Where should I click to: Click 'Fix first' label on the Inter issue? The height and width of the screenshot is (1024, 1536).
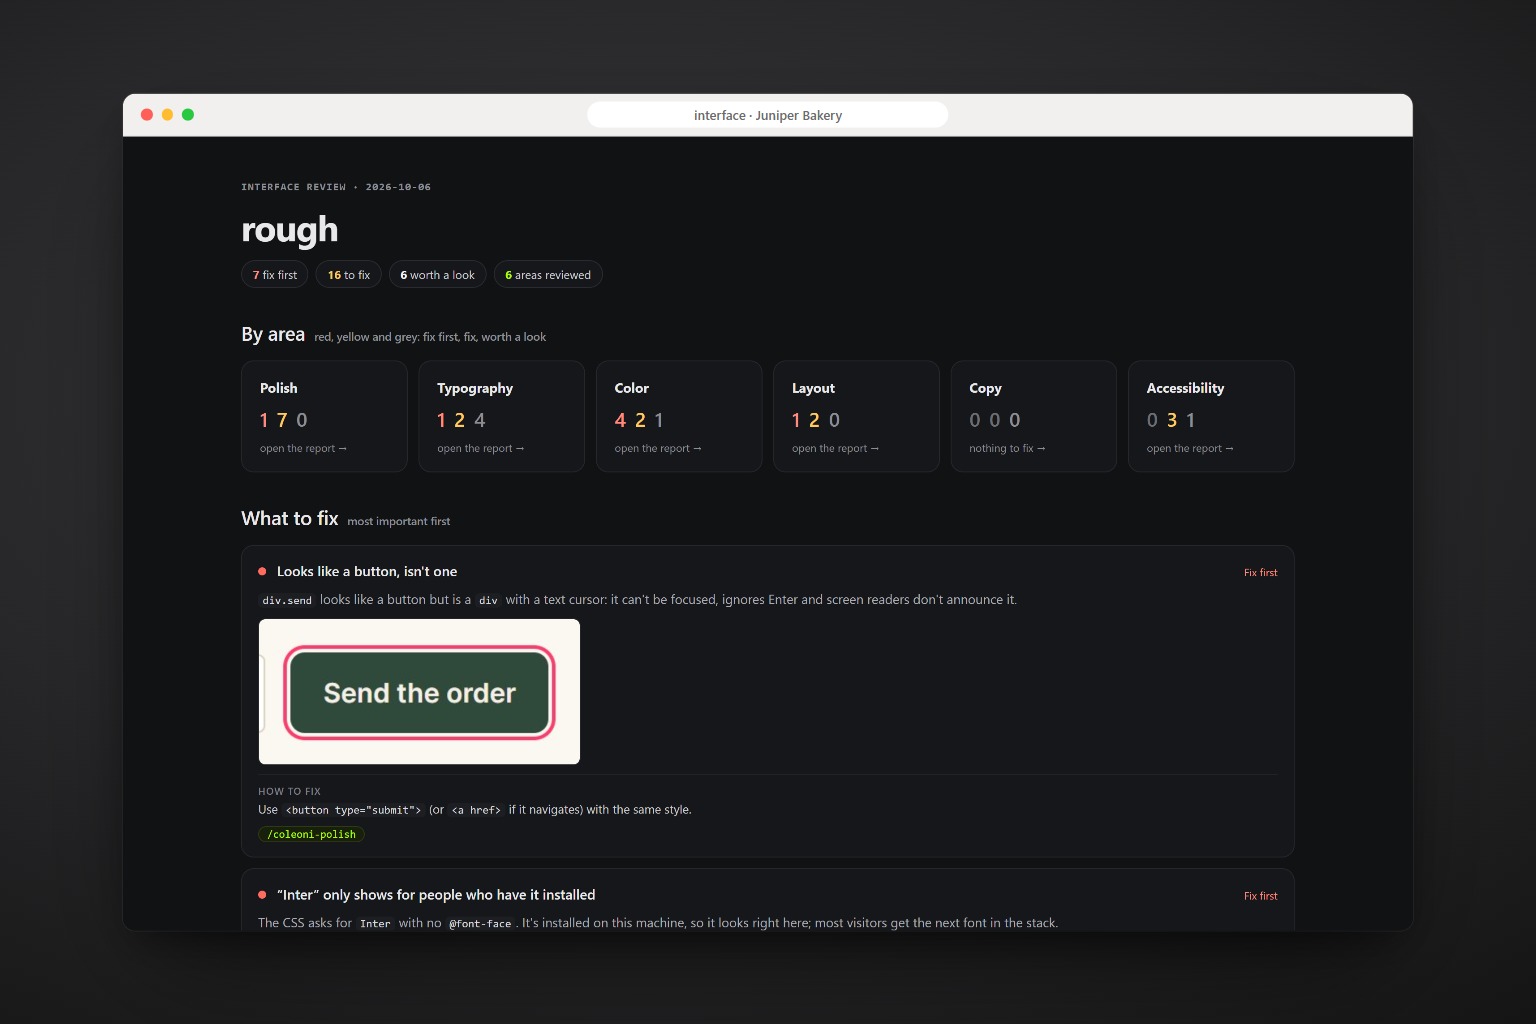click(1261, 896)
